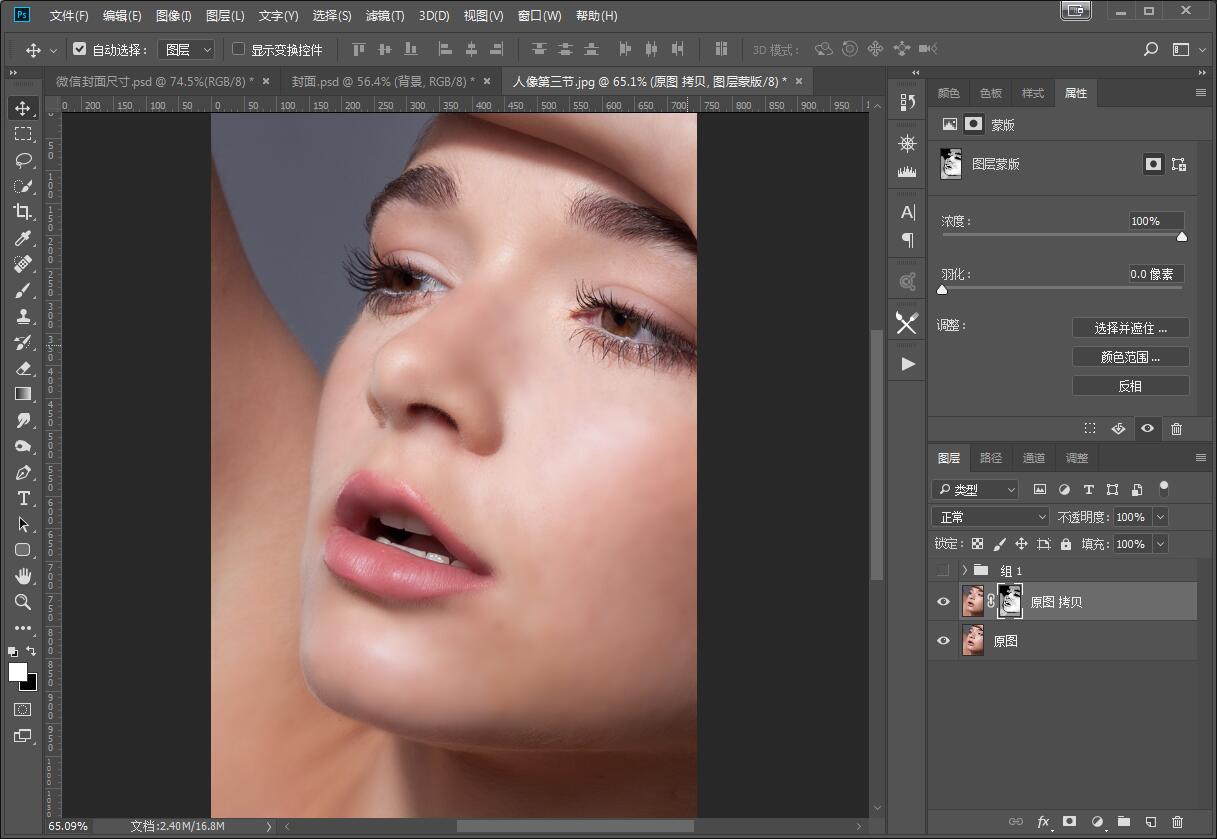This screenshot has height=839, width=1217.
Task: Toggle mask visibility eye in Properties panel
Action: pos(1147,429)
